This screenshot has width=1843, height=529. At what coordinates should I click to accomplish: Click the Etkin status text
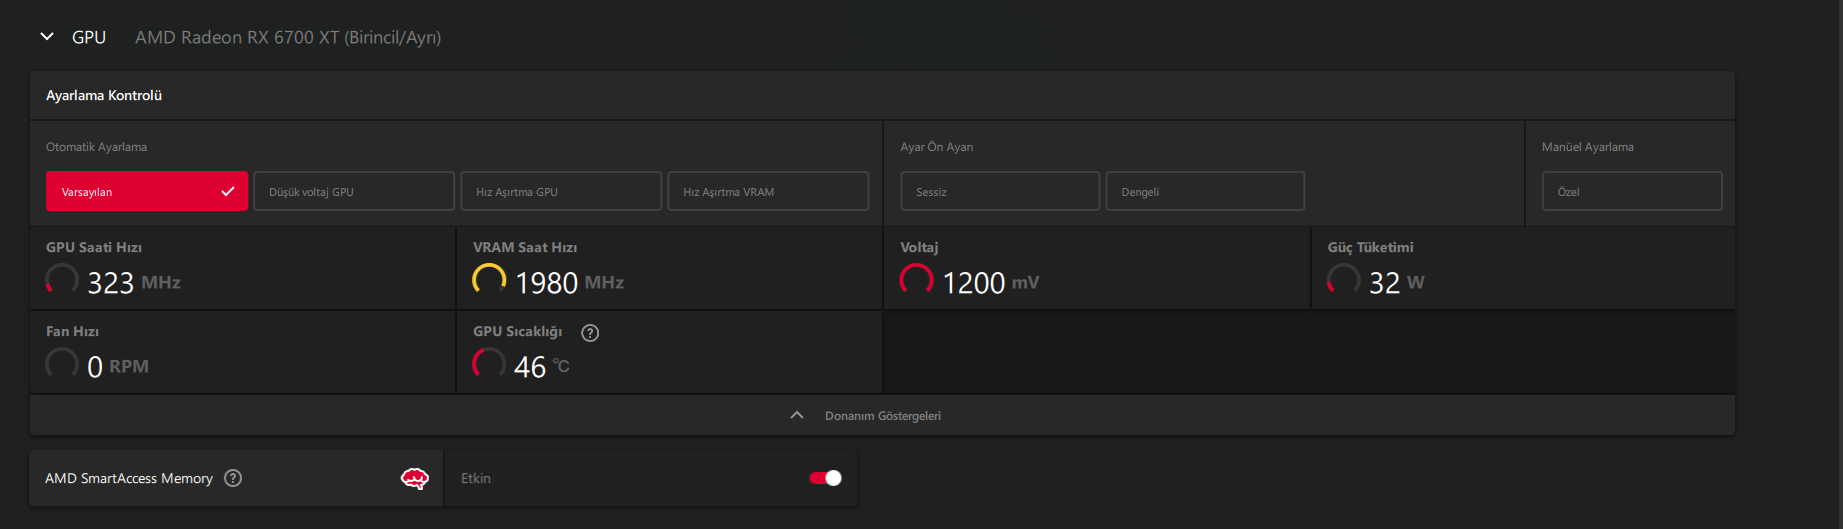(x=476, y=478)
